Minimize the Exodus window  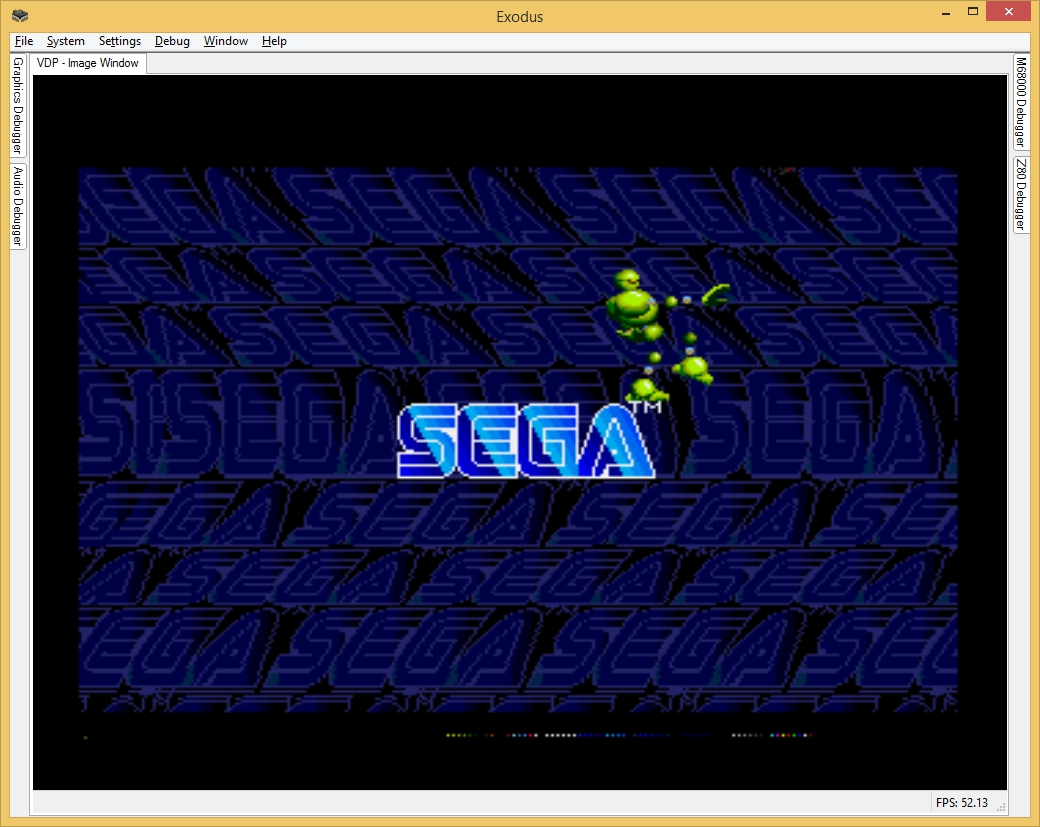pyautogui.click(x=942, y=12)
